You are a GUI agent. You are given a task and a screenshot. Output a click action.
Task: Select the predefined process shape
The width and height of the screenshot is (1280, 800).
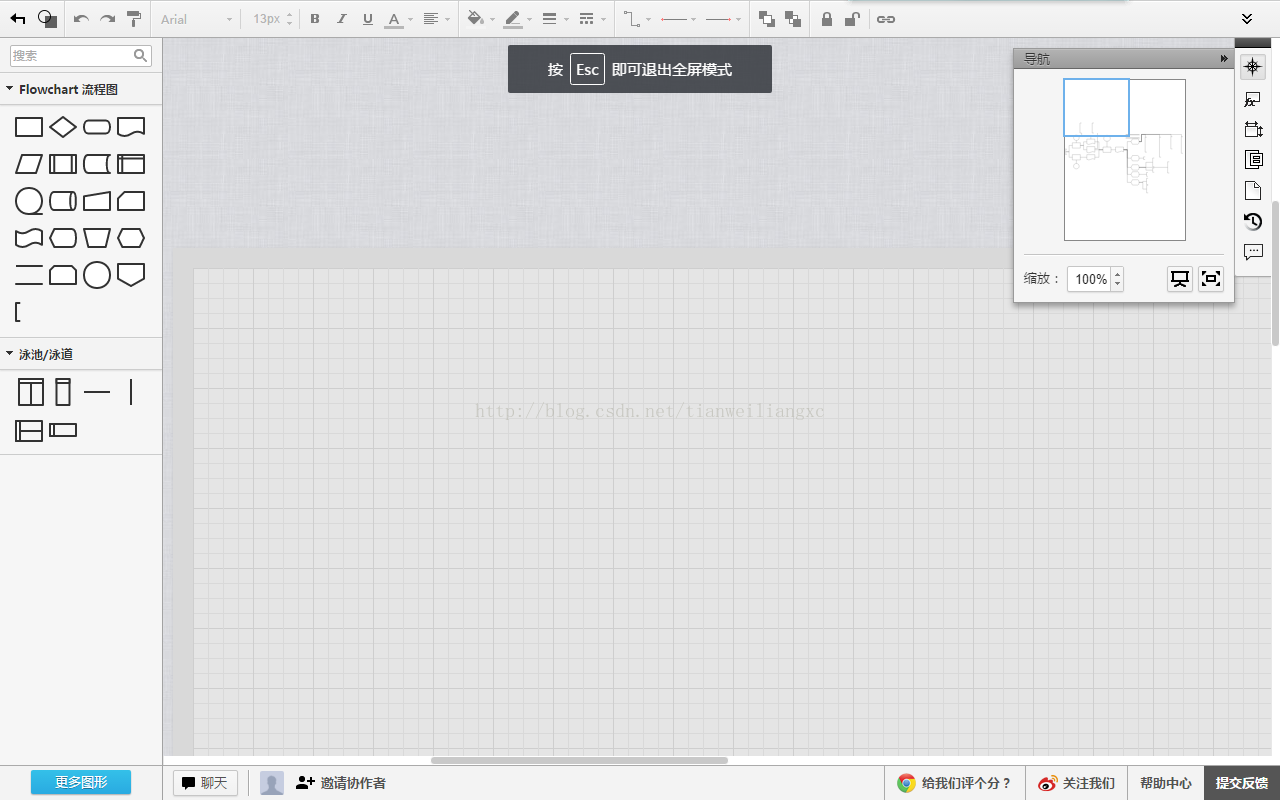[63, 164]
